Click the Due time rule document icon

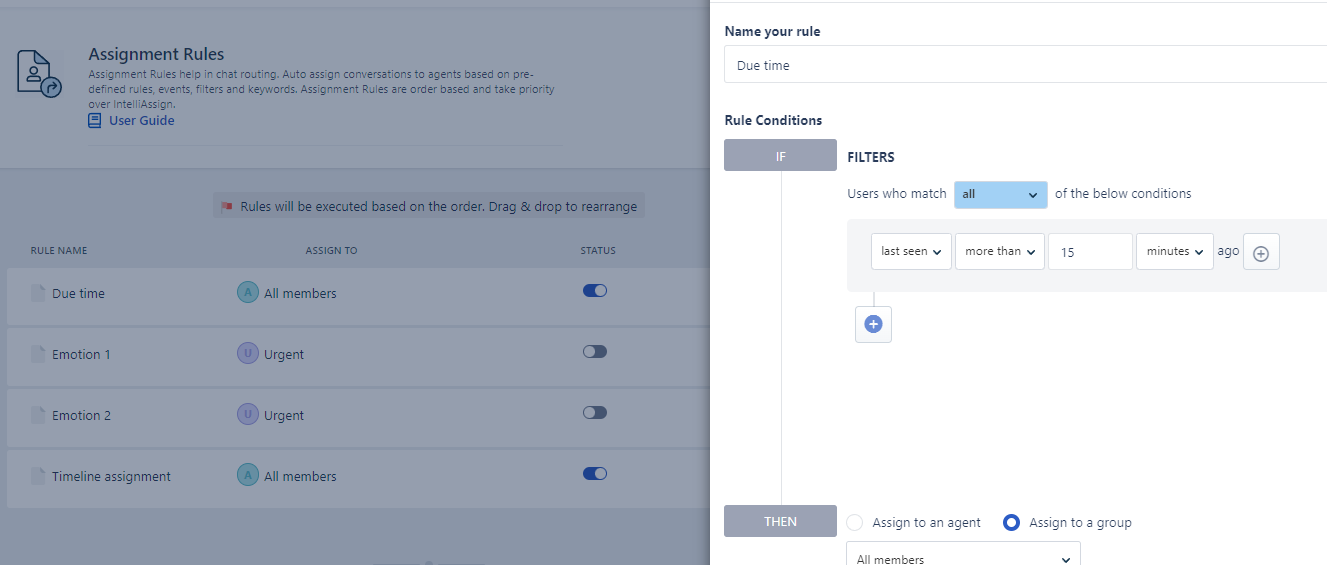[x=38, y=293]
